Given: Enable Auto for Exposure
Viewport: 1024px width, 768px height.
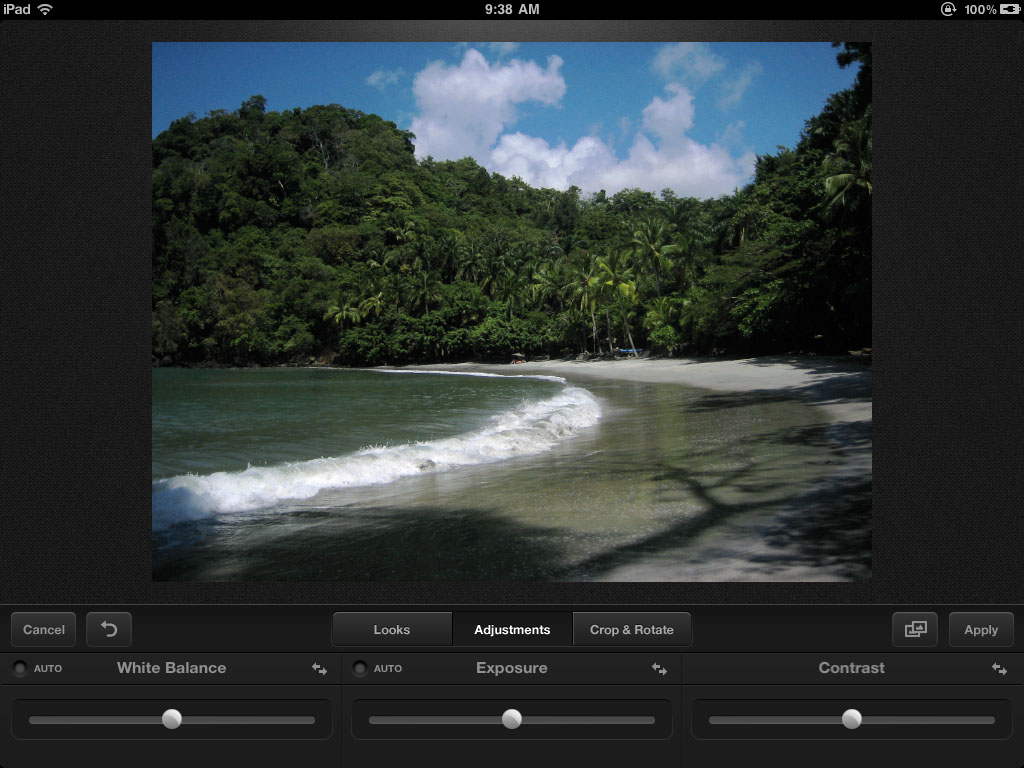Looking at the screenshot, I should 360,669.
